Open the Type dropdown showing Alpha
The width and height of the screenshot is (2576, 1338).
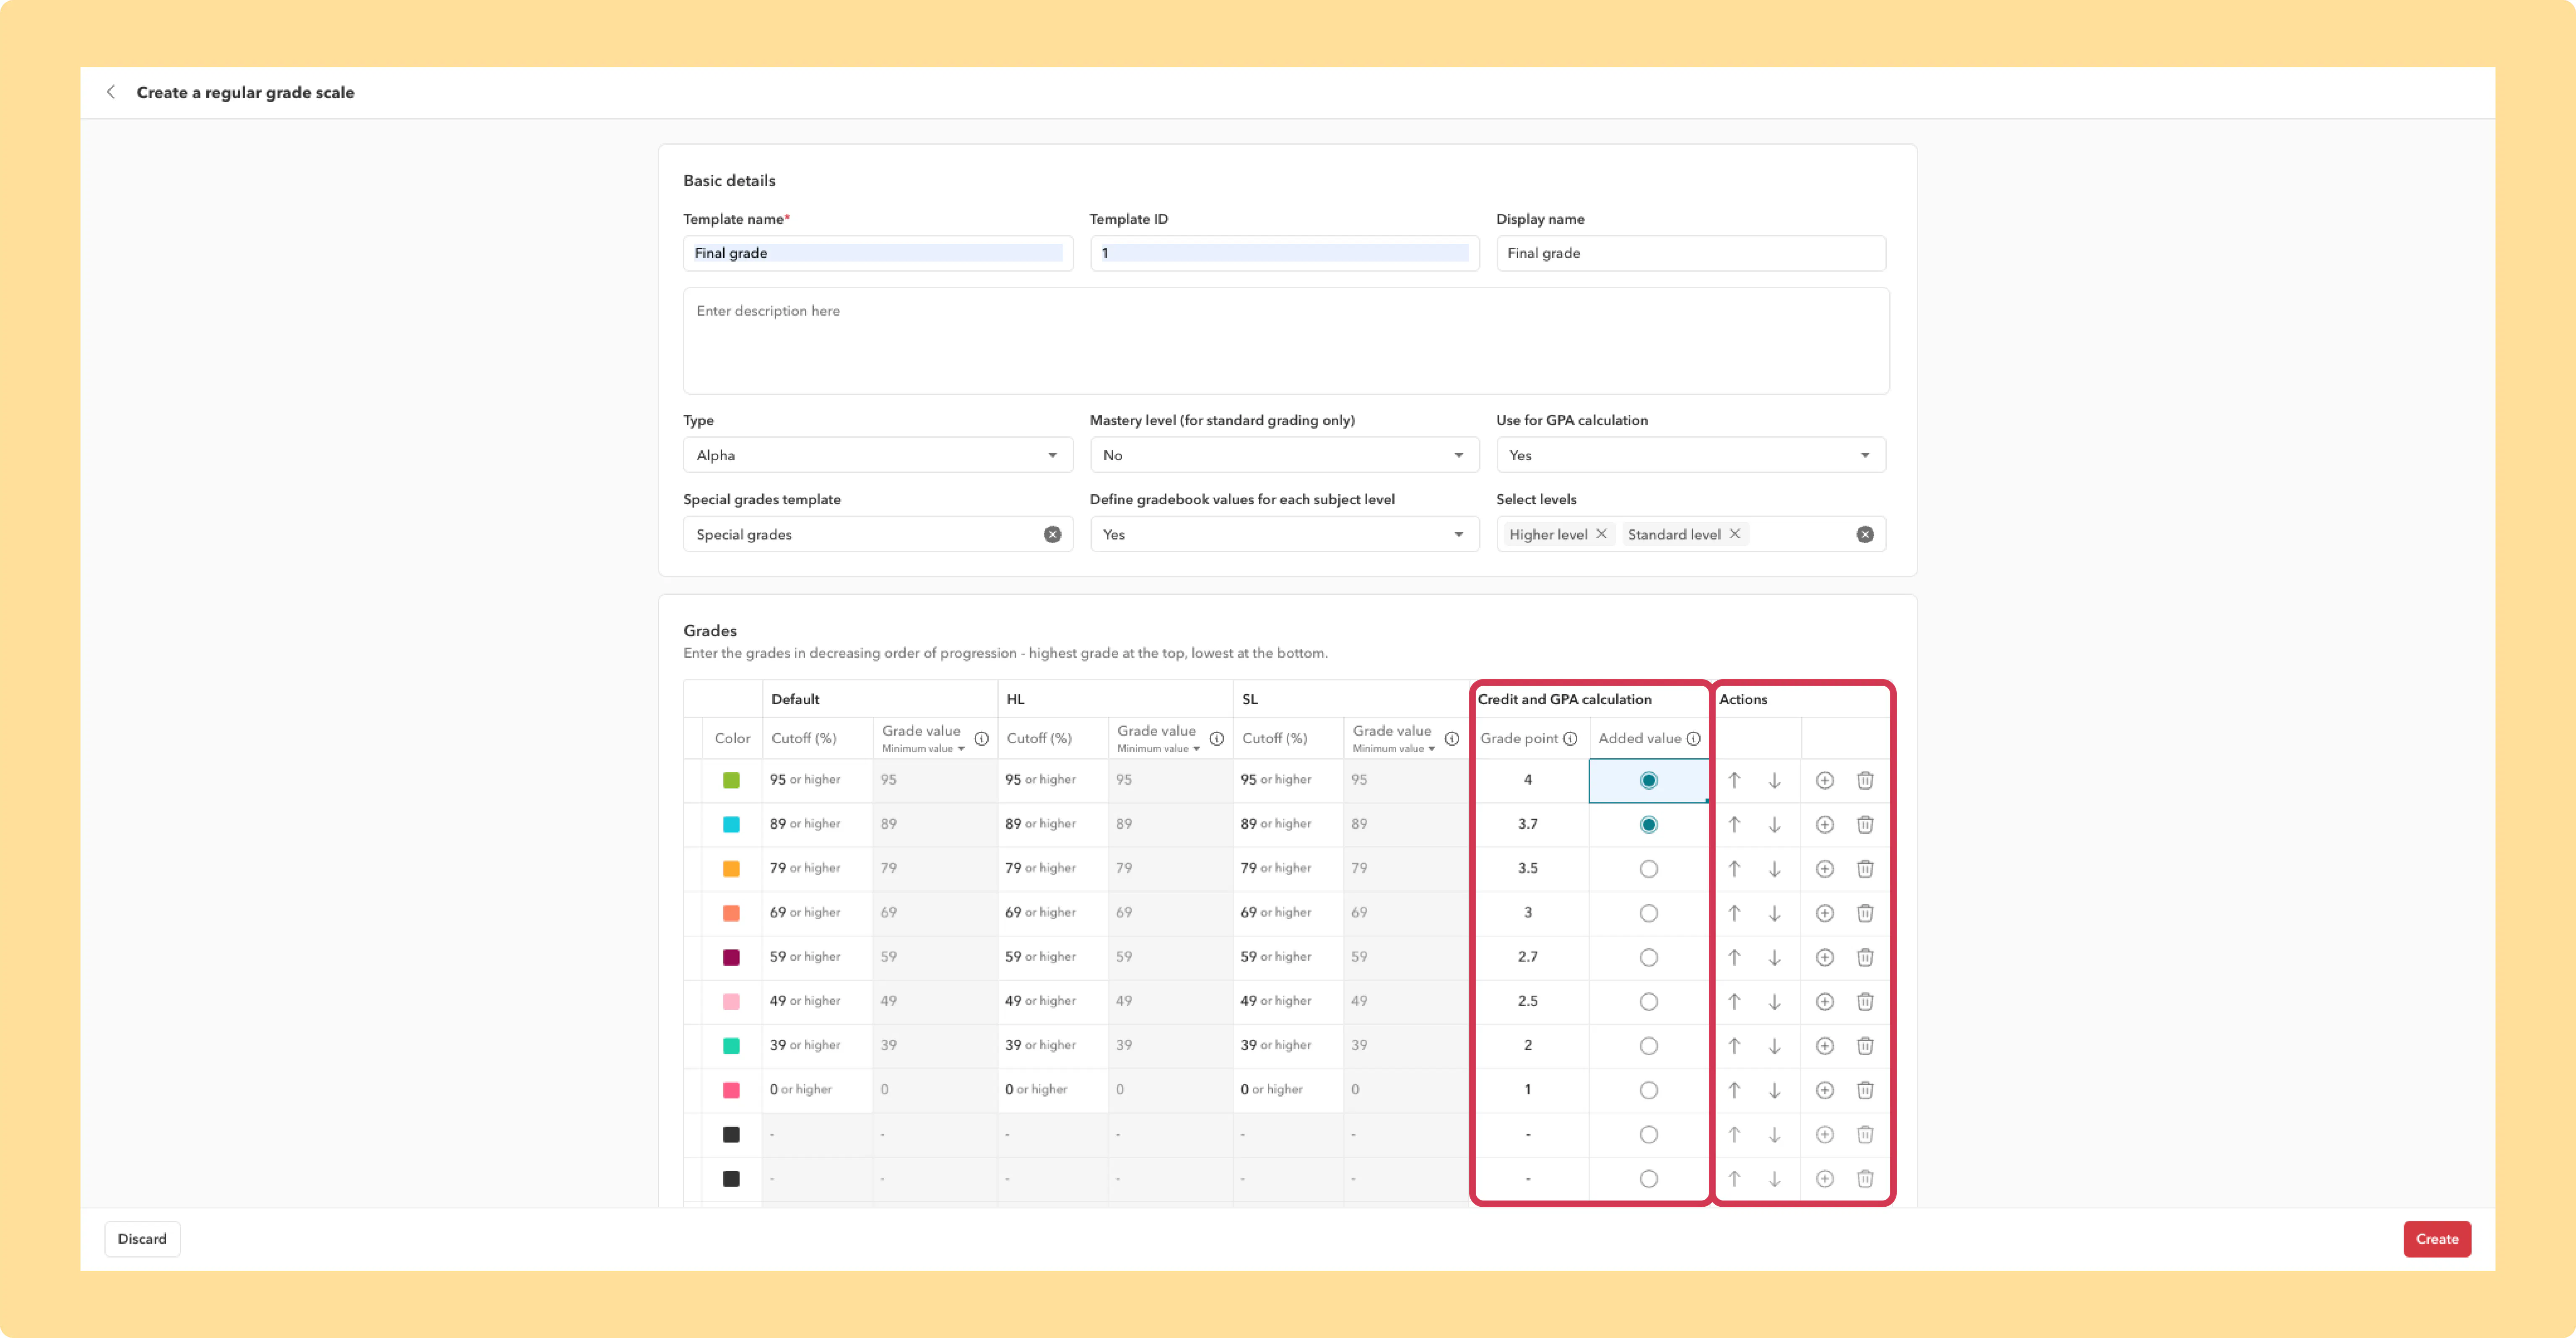[877, 455]
